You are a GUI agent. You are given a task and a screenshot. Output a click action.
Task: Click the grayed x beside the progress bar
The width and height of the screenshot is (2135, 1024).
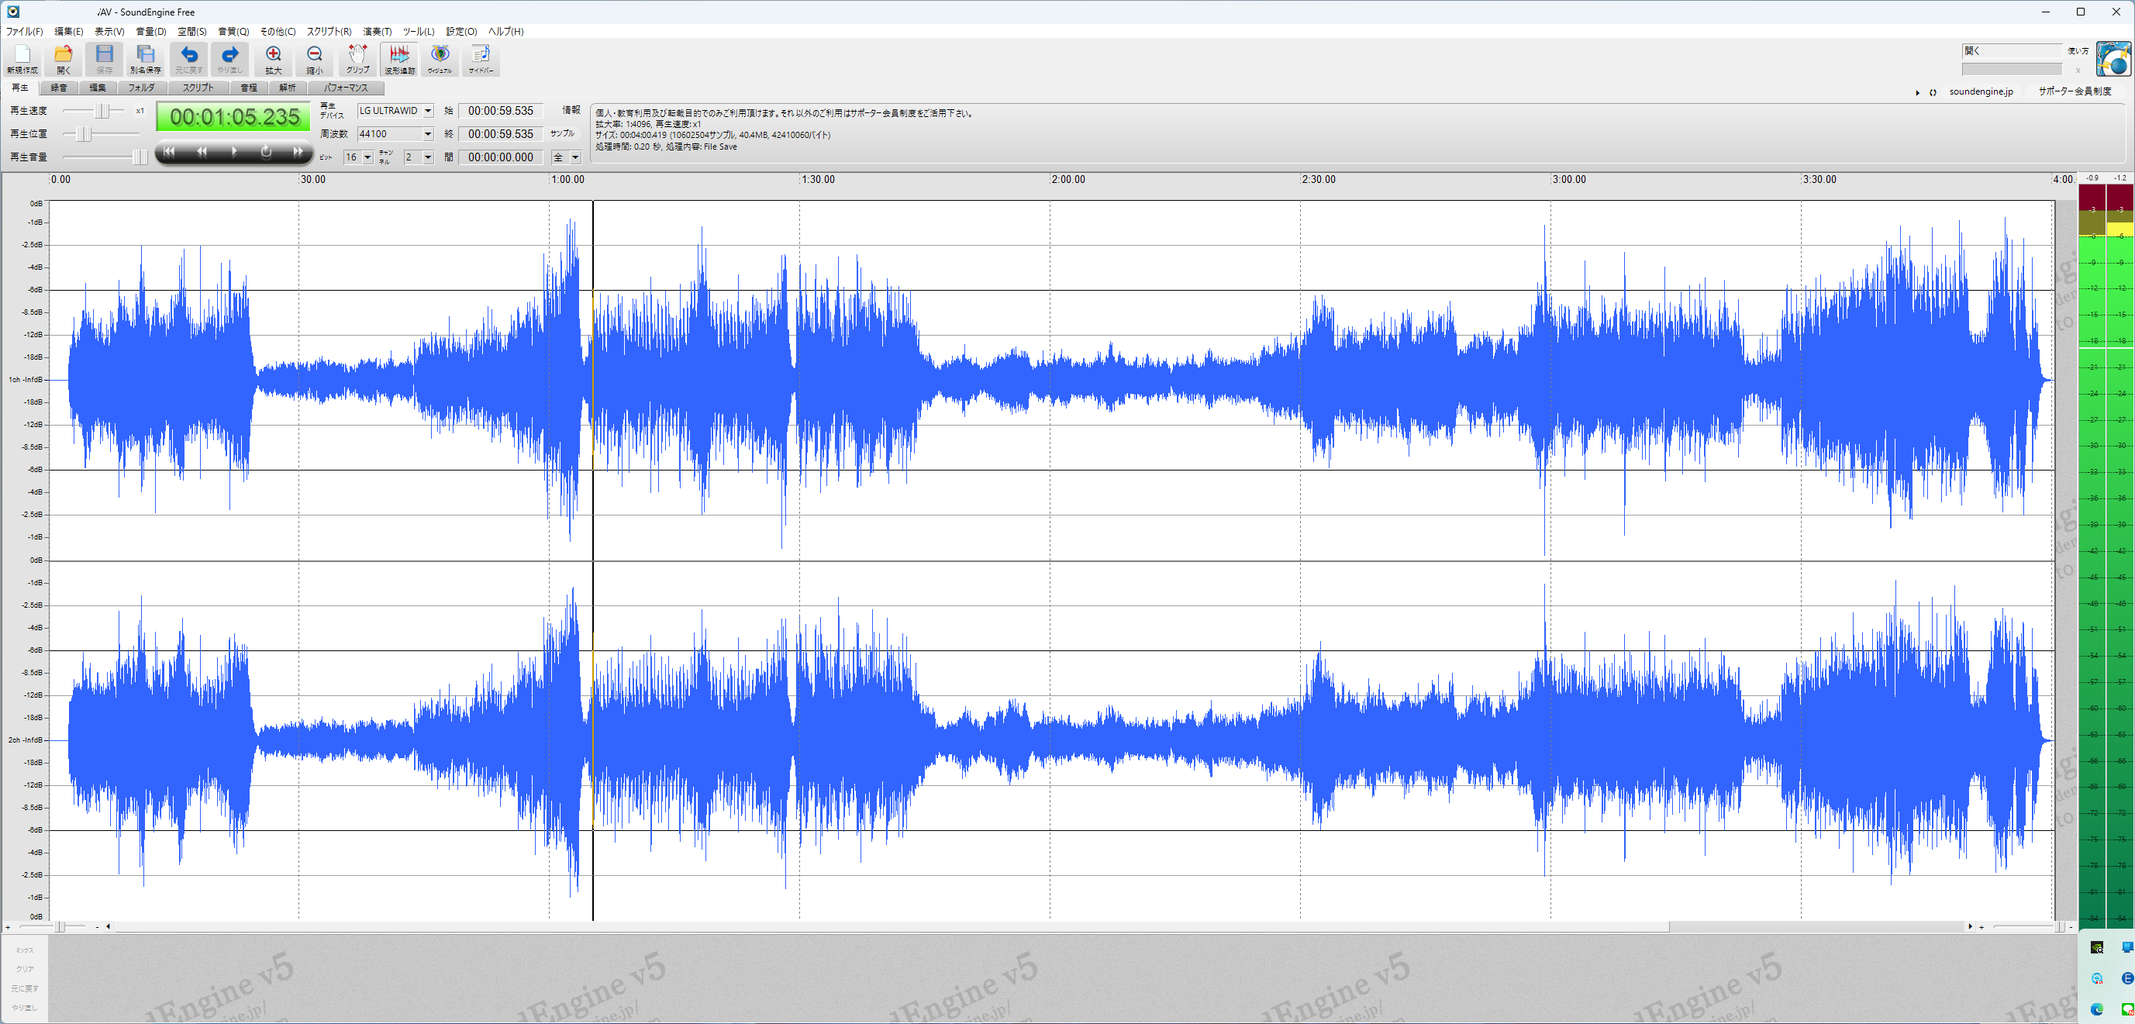click(2078, 70)
